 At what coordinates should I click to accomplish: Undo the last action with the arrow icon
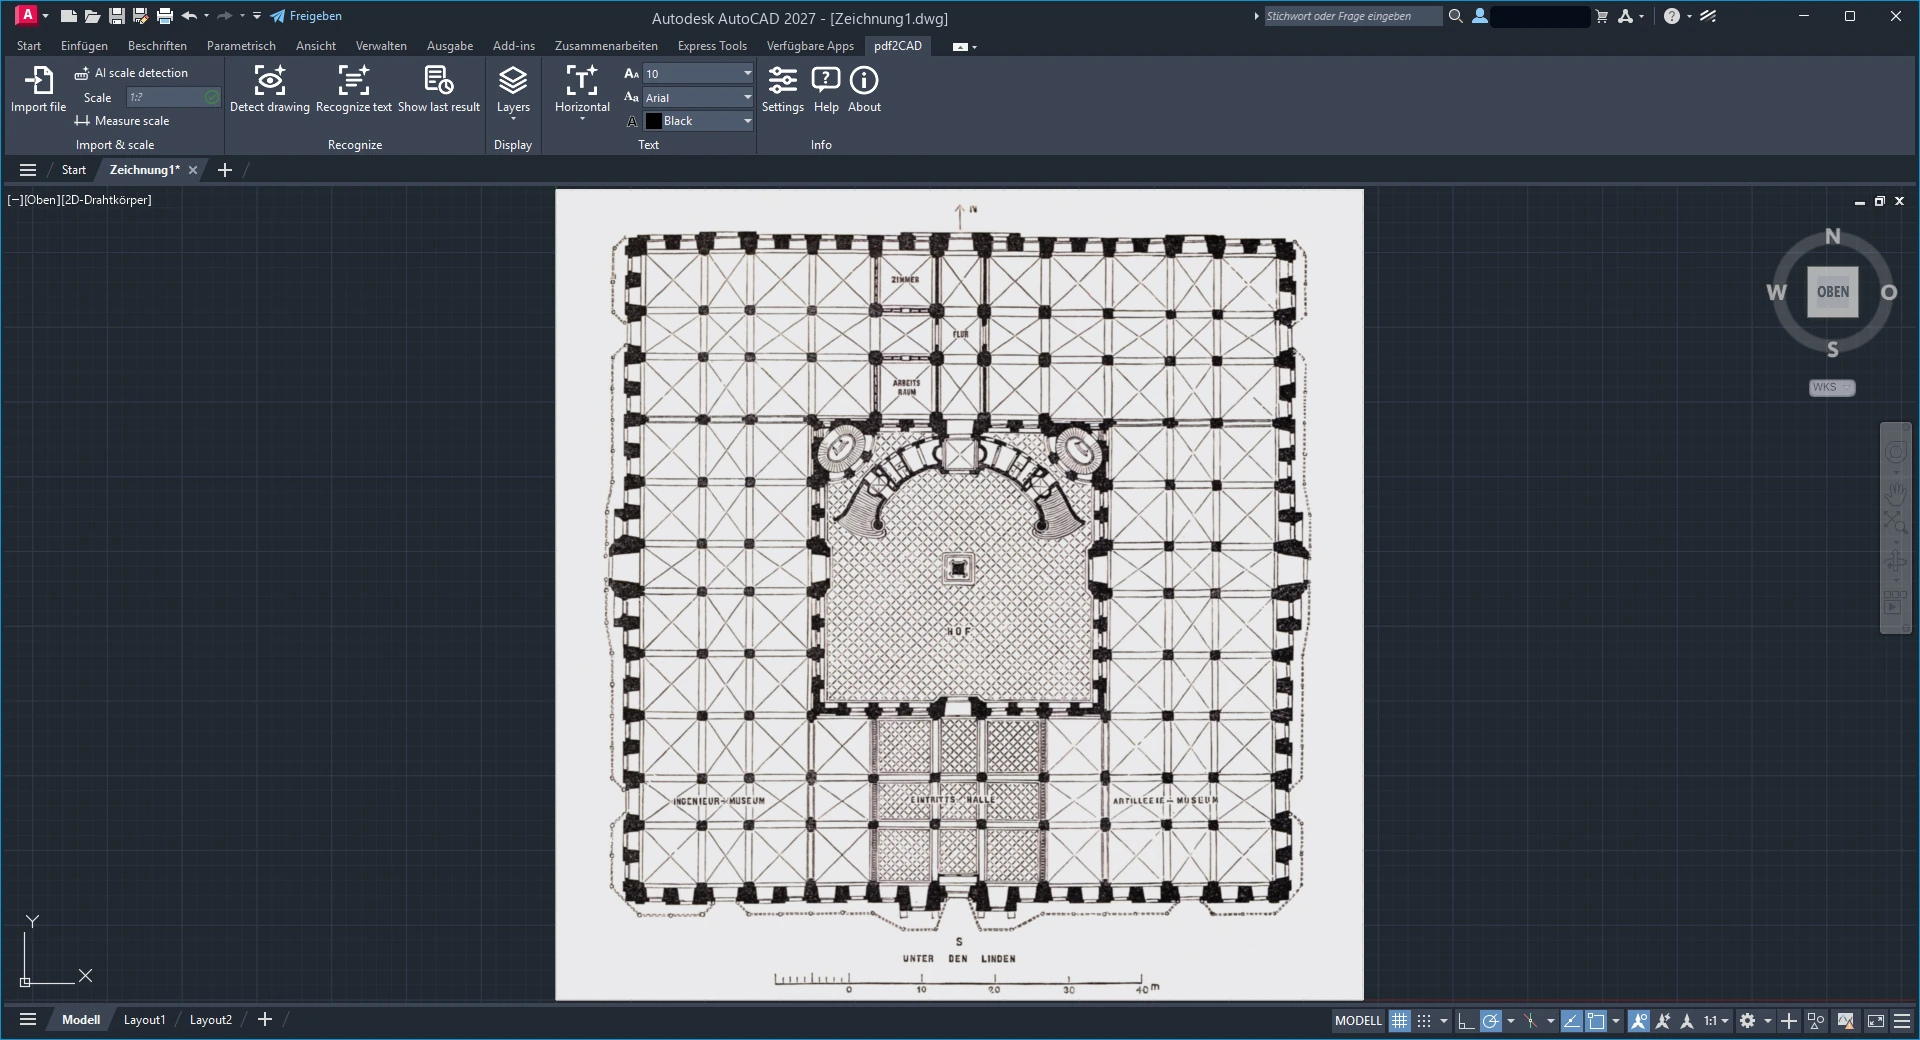[x=189, y=16]
